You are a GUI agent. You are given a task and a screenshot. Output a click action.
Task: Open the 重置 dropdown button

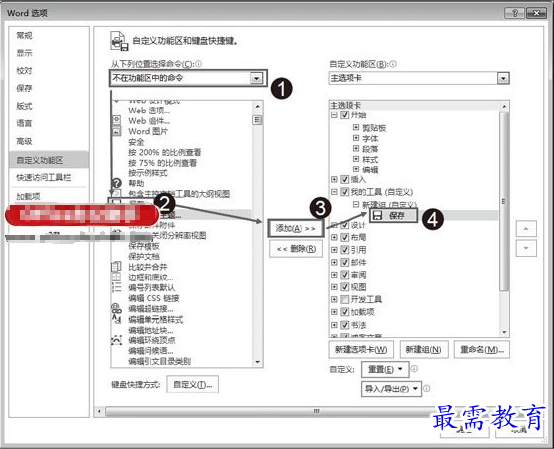point(385,369)
